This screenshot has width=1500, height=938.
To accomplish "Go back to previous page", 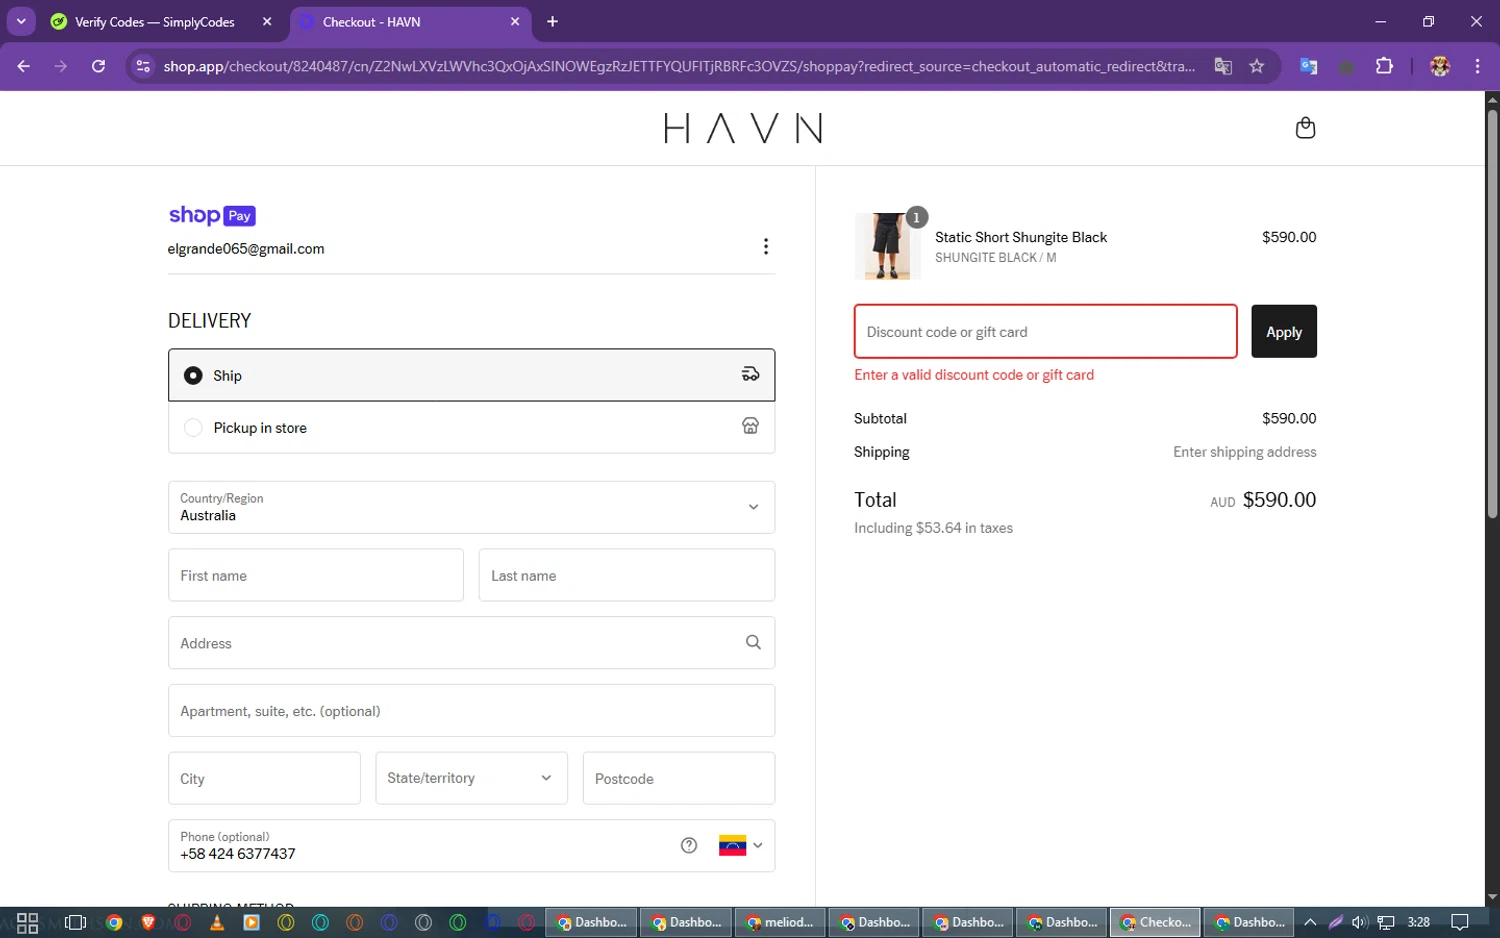I will coord(24,66).
